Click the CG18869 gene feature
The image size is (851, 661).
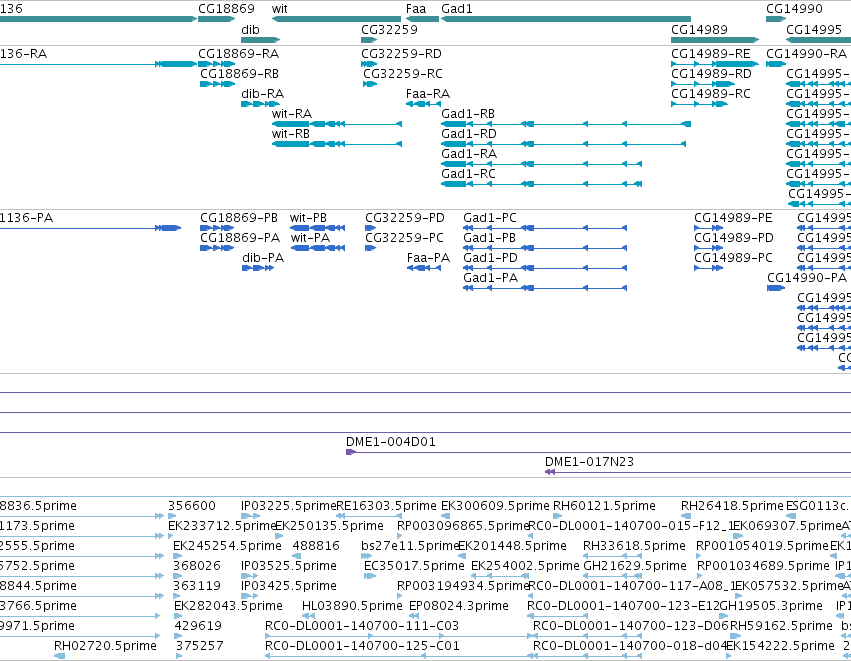click(x=217, y=20)
